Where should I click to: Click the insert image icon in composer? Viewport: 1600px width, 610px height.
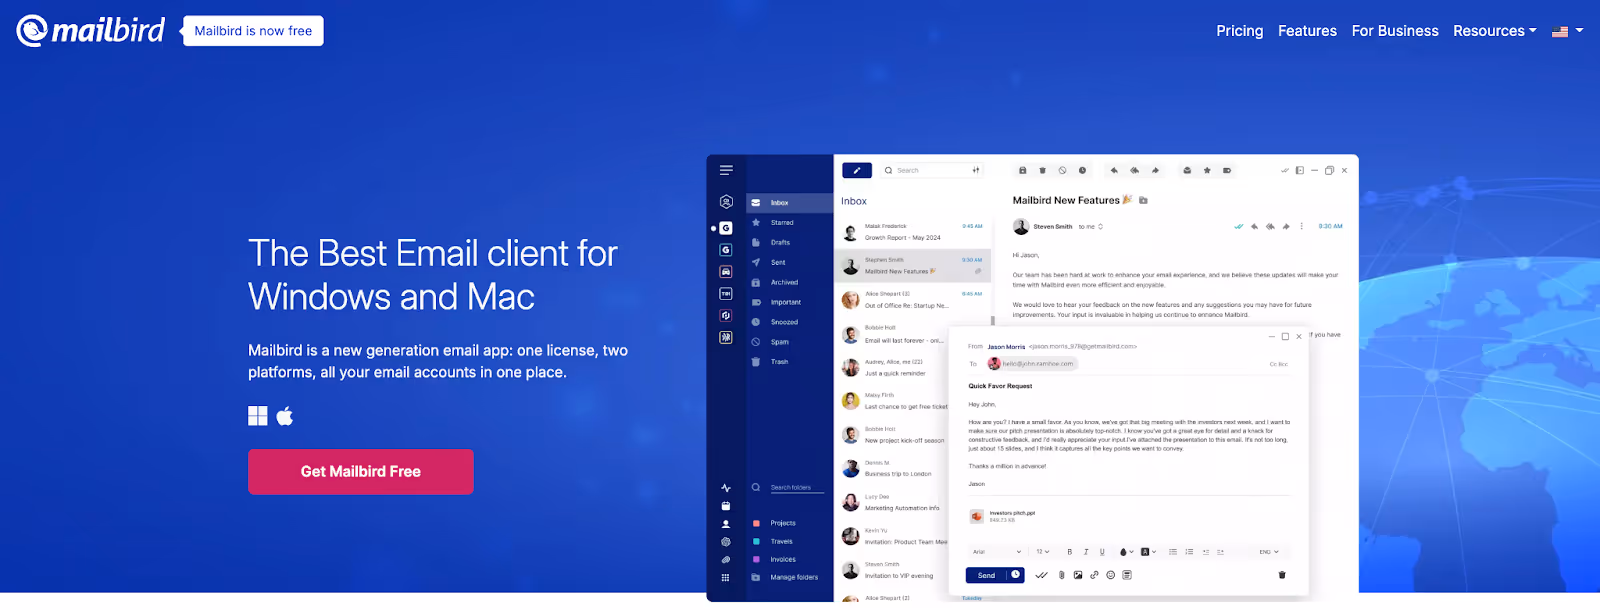coord(1078,575)
